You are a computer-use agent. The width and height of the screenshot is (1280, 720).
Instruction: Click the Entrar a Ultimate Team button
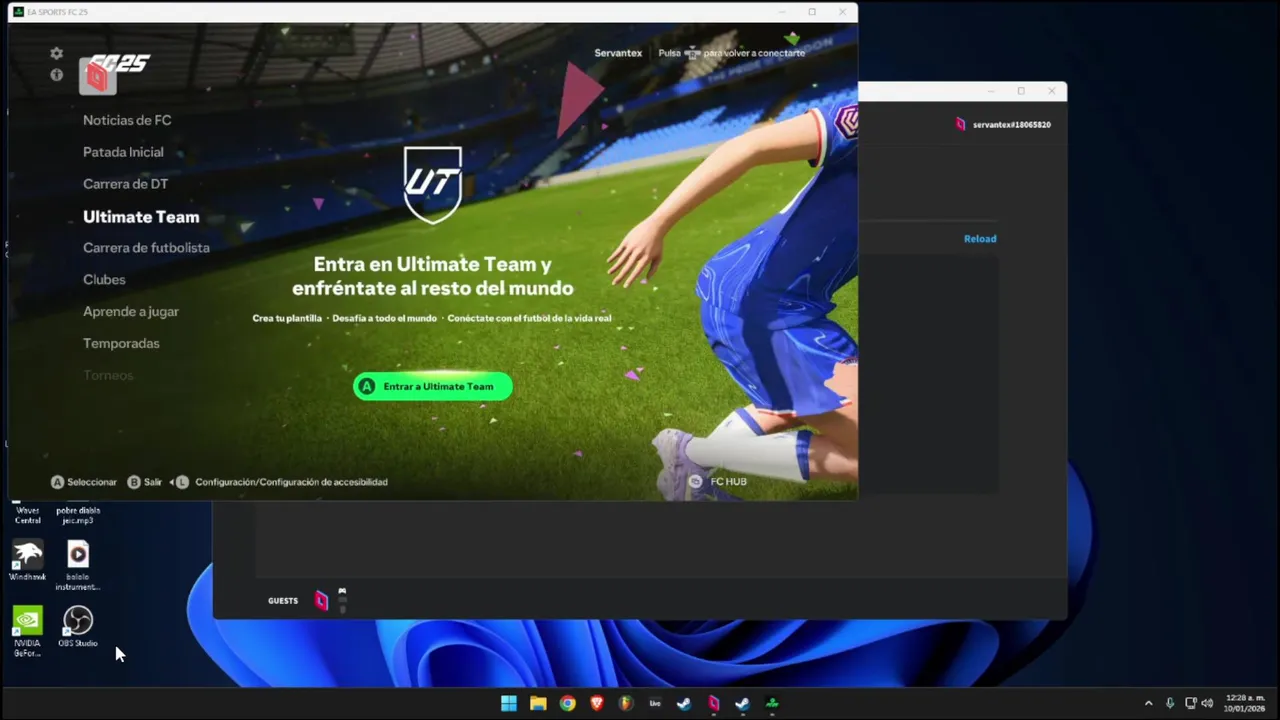432,387
